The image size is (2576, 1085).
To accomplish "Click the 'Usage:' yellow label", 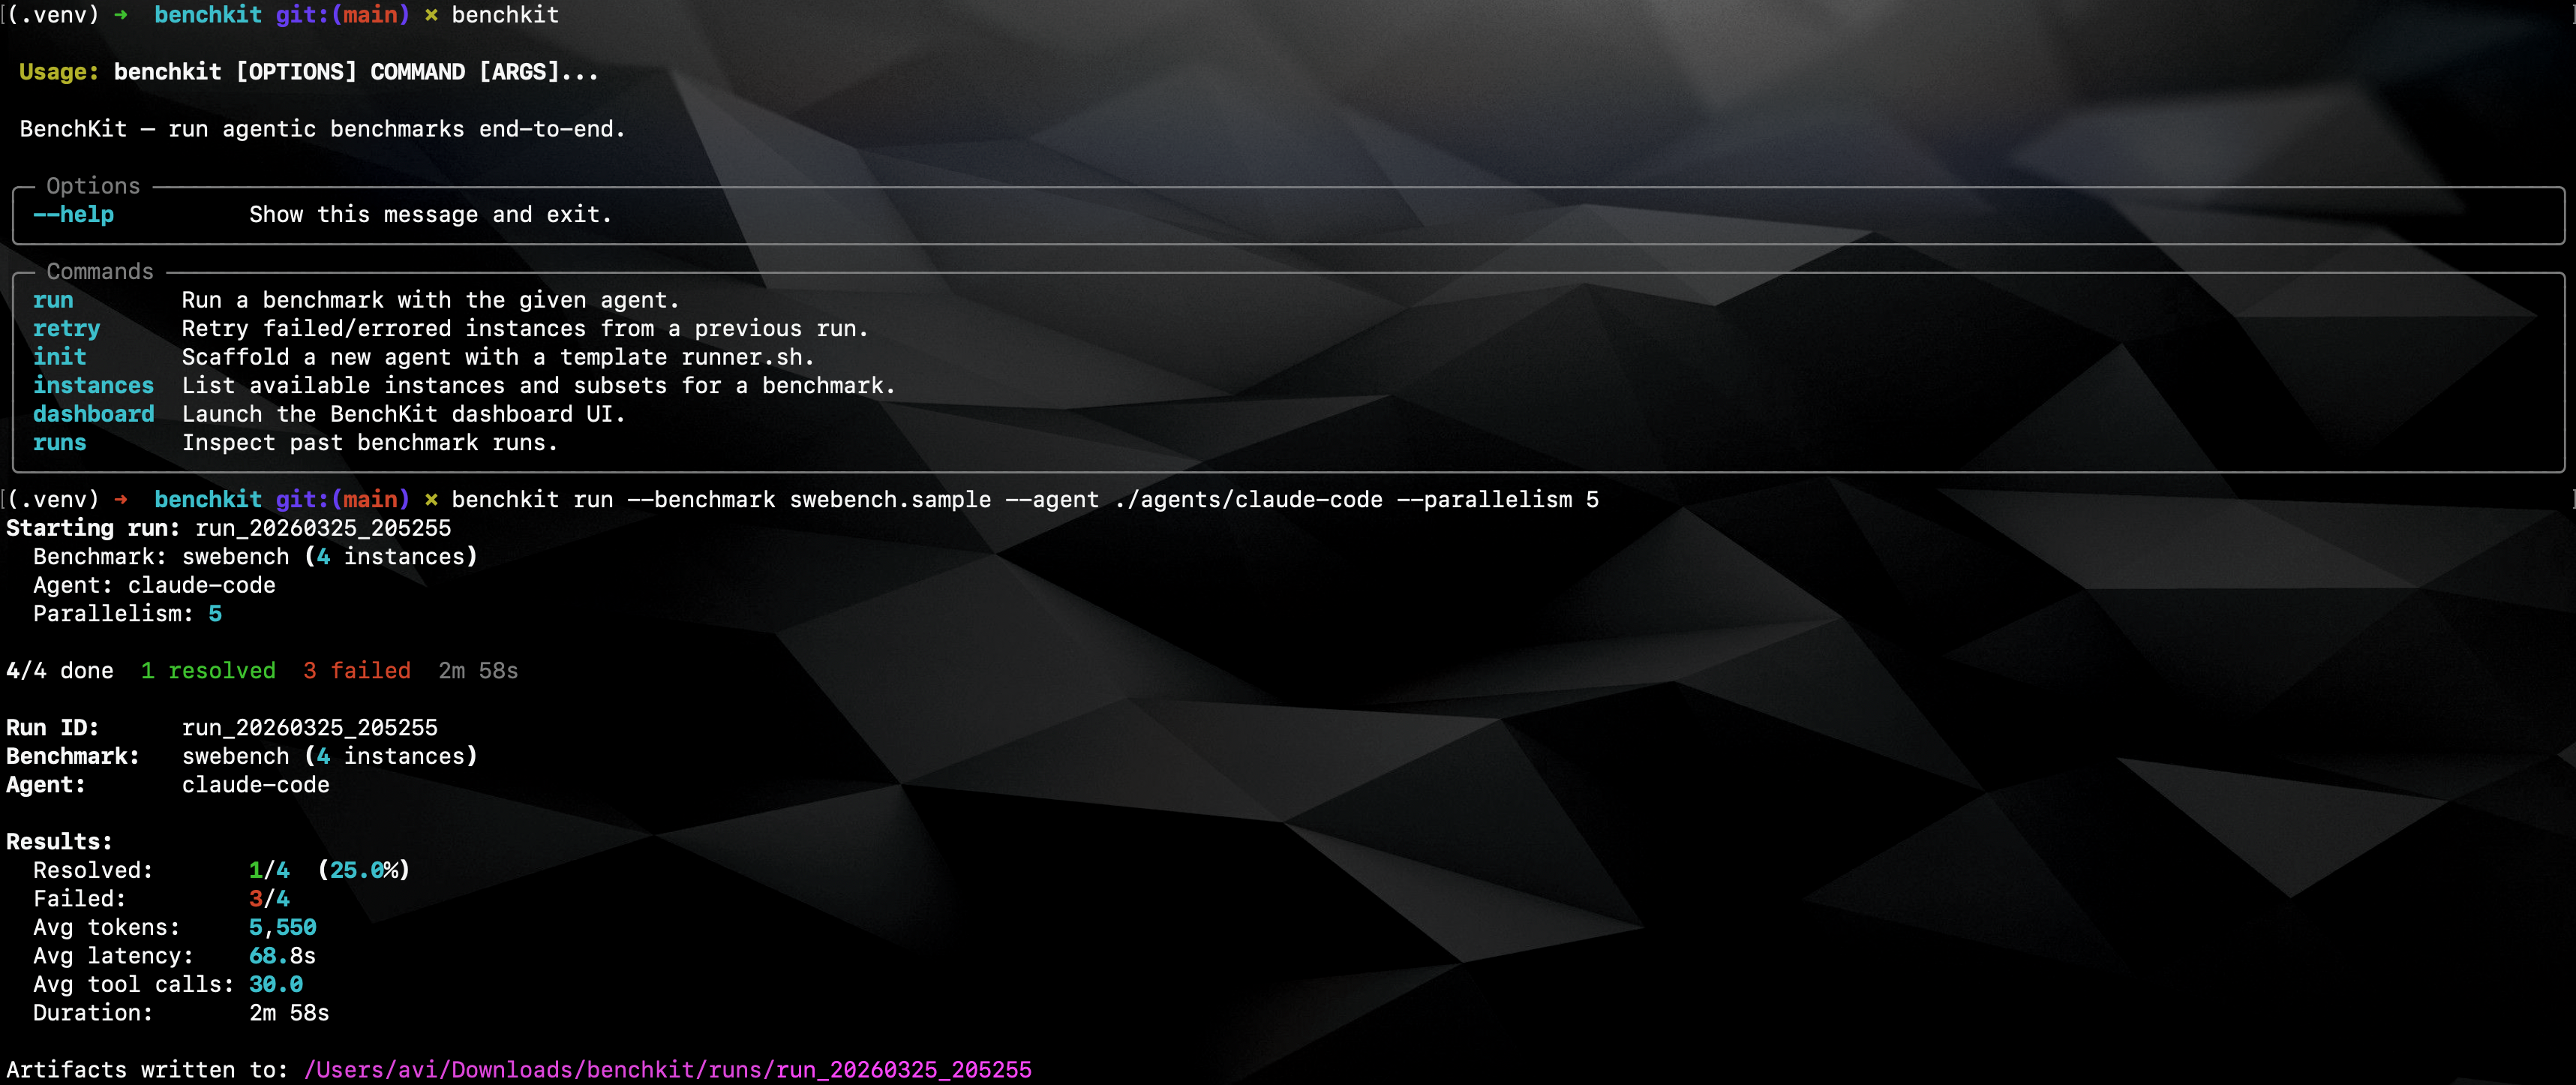I will click(59, 72).
